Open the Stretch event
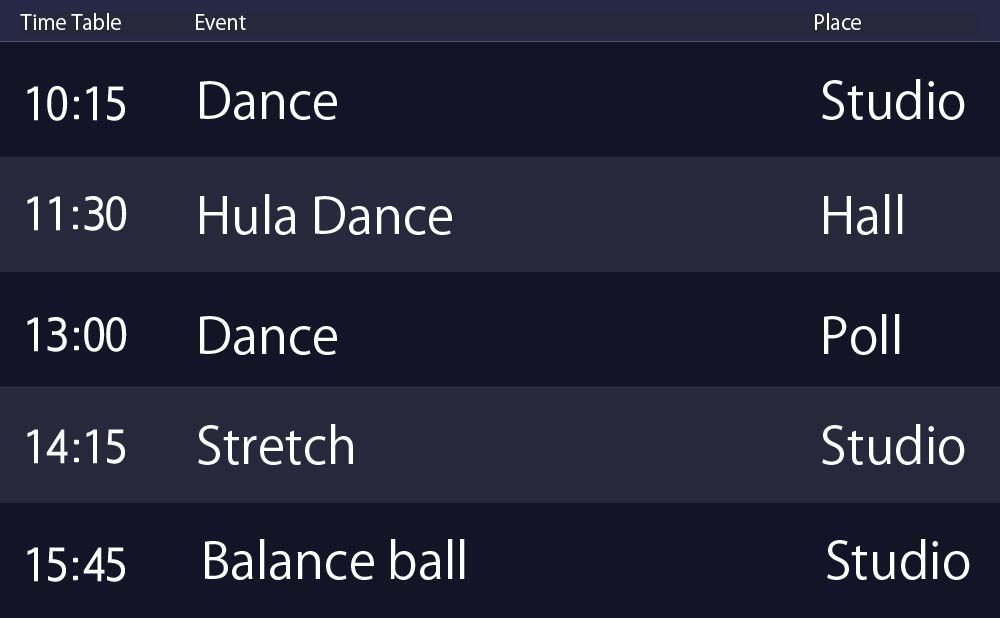 pos(276,445)
